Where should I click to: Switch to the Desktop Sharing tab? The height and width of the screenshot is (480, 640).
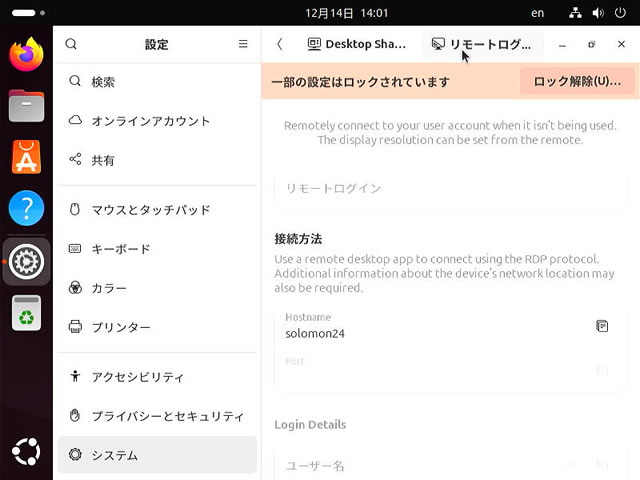click(356, 44)
